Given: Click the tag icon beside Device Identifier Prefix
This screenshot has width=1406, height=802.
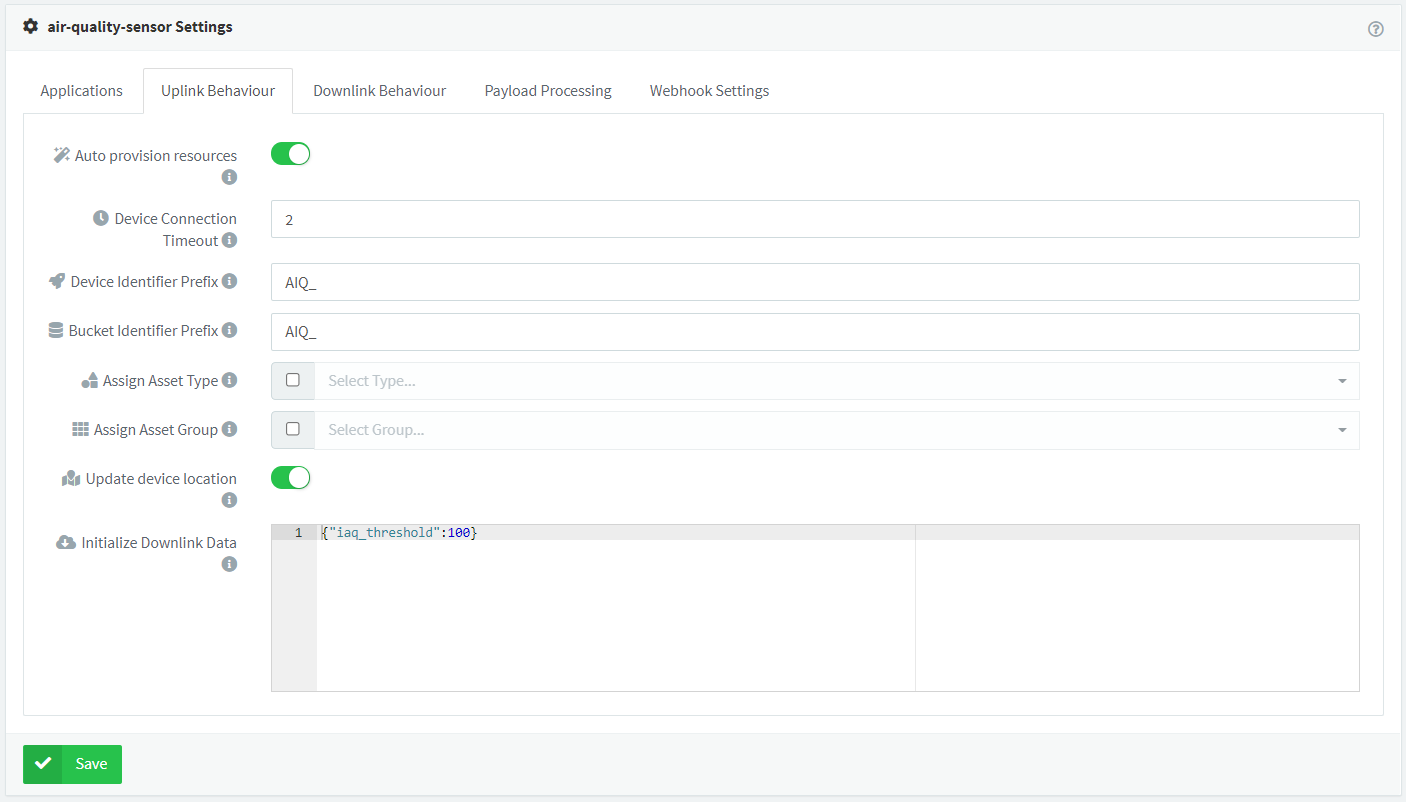Looking at the screenshot, I should (x=58, y=281).
